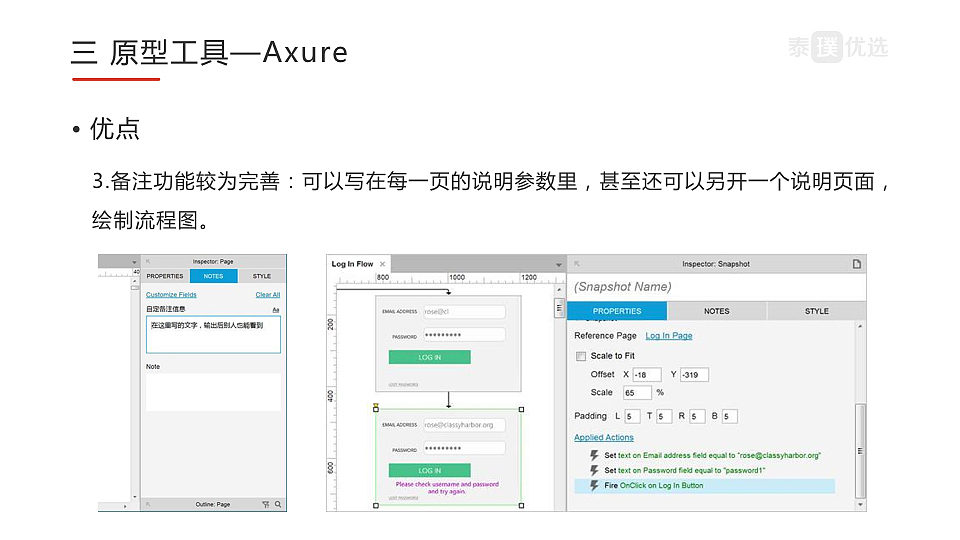Click email field showing rose@classyharbor.org
Viewport: 960px width, 540px height.
click(464, 425)
